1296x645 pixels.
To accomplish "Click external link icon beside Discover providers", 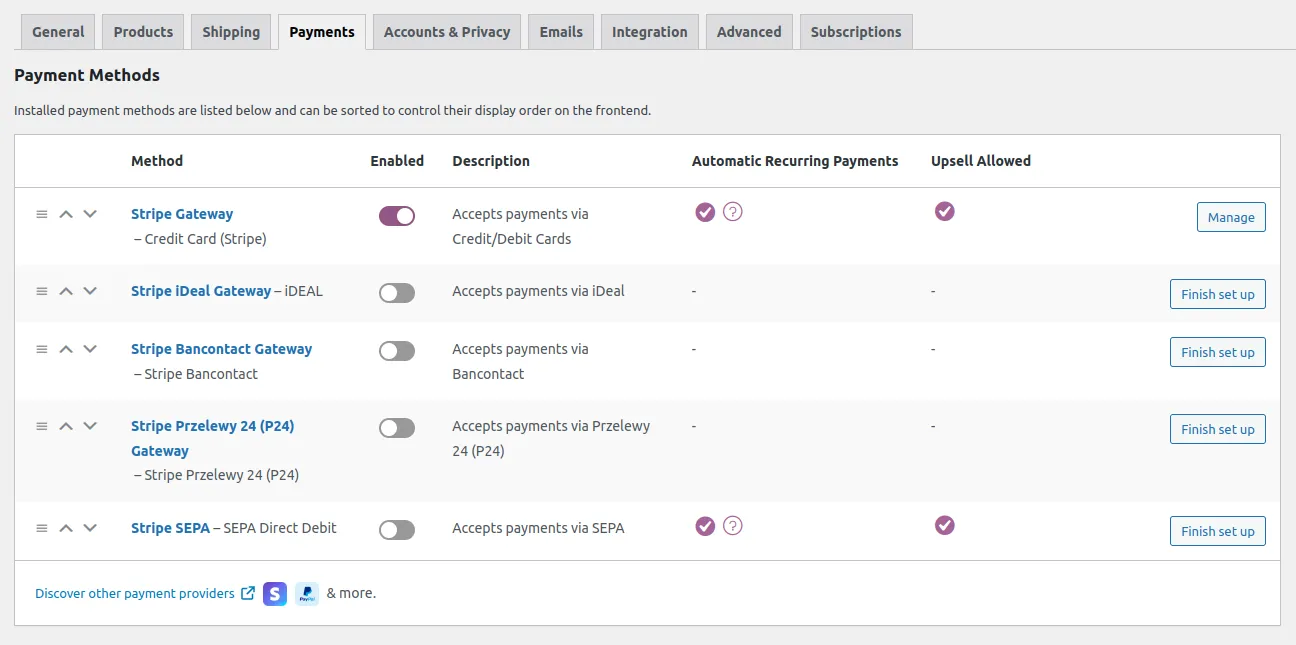I will click(248, 593).
